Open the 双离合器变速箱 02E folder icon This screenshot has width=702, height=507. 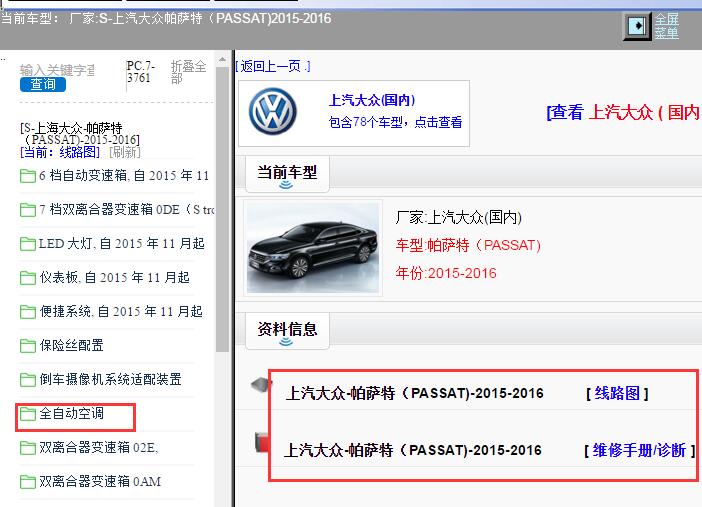click(x=28, y=448)
